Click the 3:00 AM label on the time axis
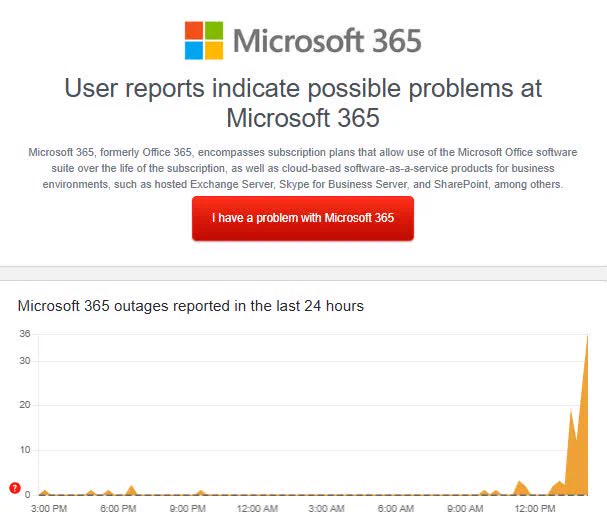Image resolution: width=607 pixels, height=530 pixels. click(326, 508)
